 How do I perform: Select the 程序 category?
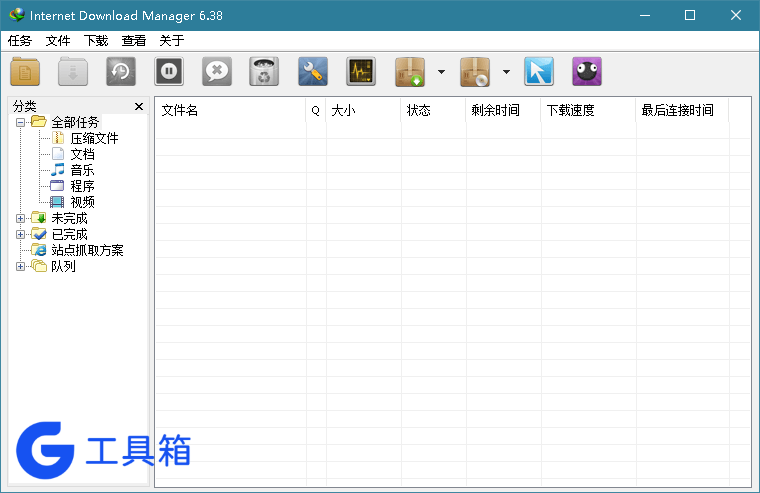82,187
